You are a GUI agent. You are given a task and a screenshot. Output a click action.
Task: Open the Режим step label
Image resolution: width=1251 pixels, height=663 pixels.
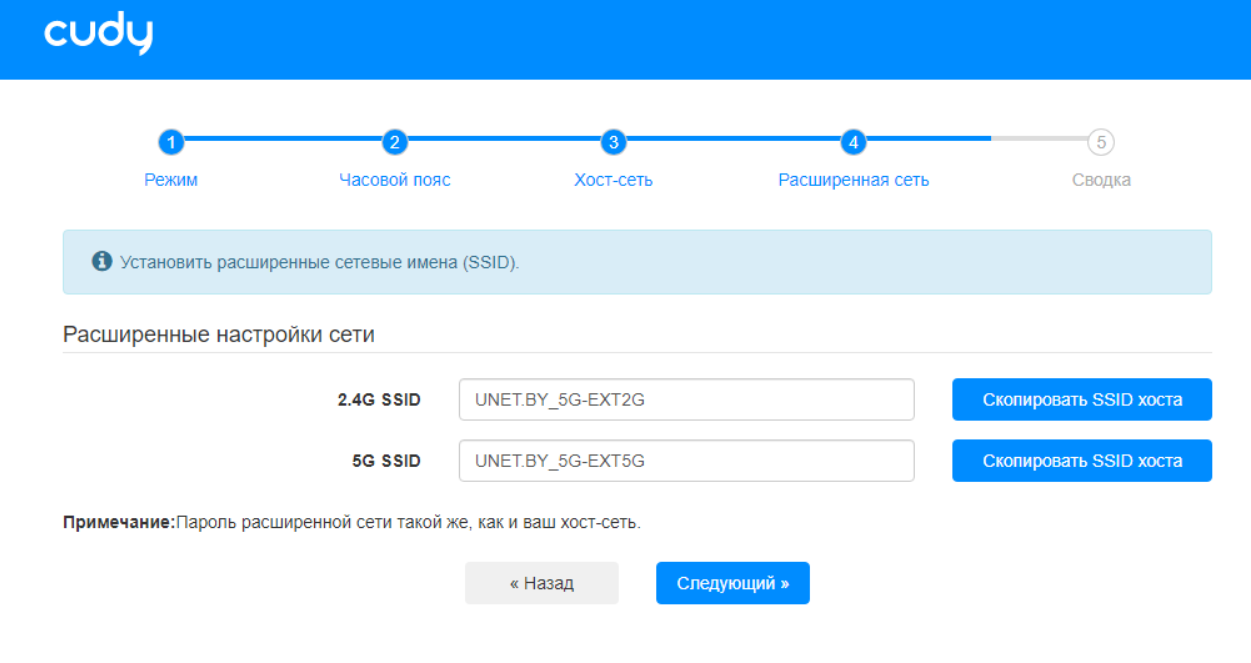click(x=171, y=180)
